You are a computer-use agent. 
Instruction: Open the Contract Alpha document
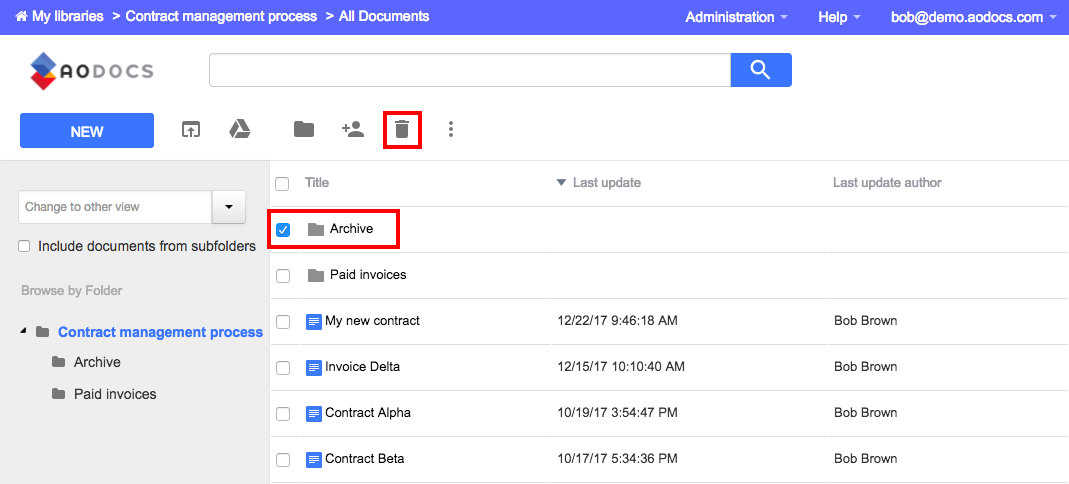(367, 412)
